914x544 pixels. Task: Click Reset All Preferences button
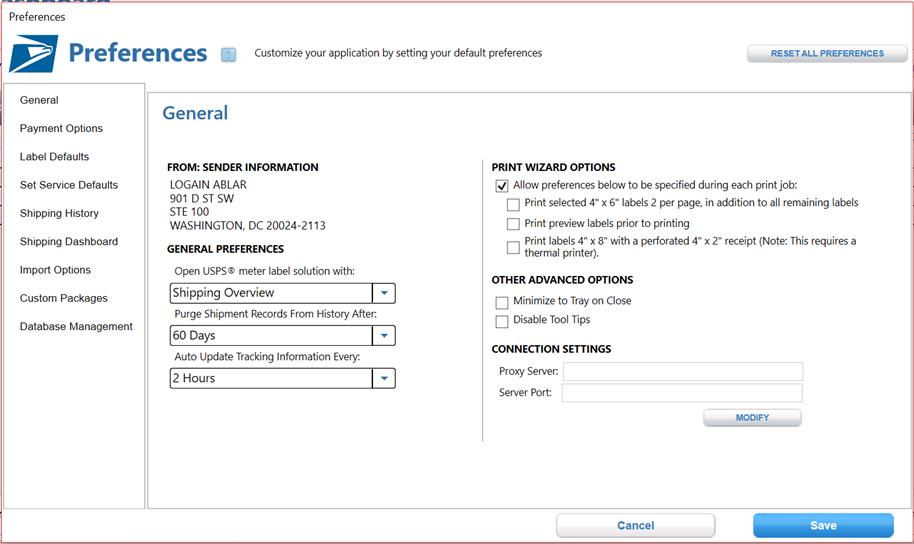click(x=827, y=53)
